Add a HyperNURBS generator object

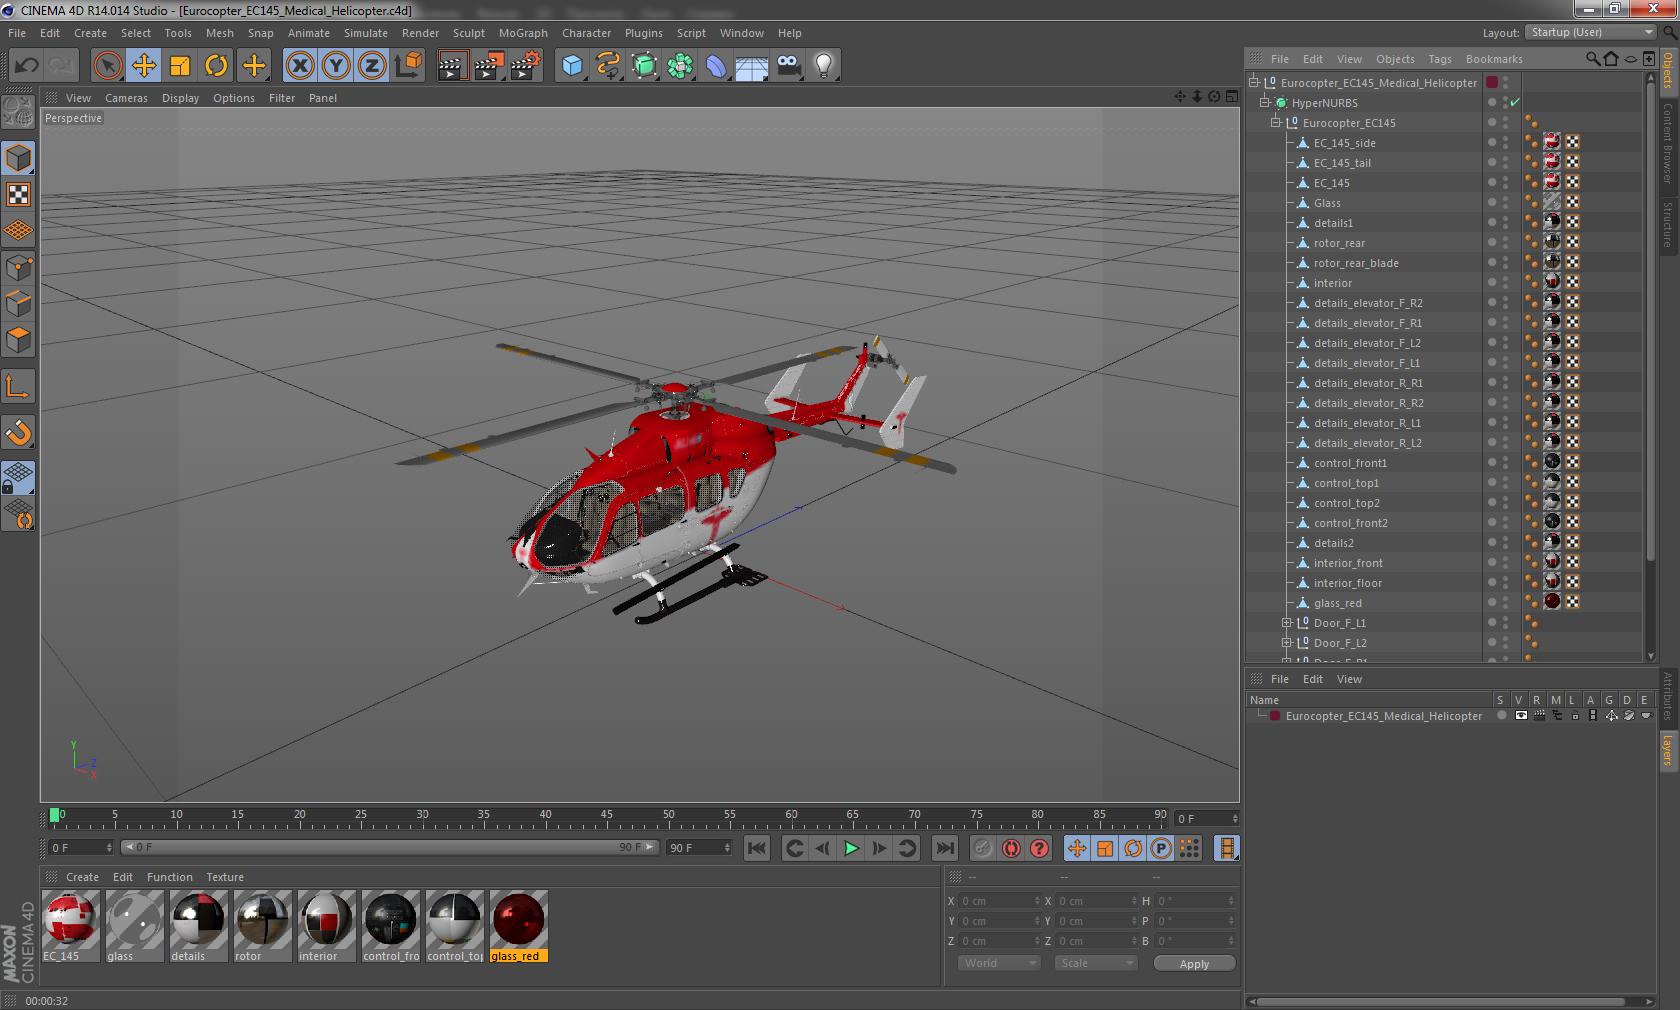[x=644, y=66]
